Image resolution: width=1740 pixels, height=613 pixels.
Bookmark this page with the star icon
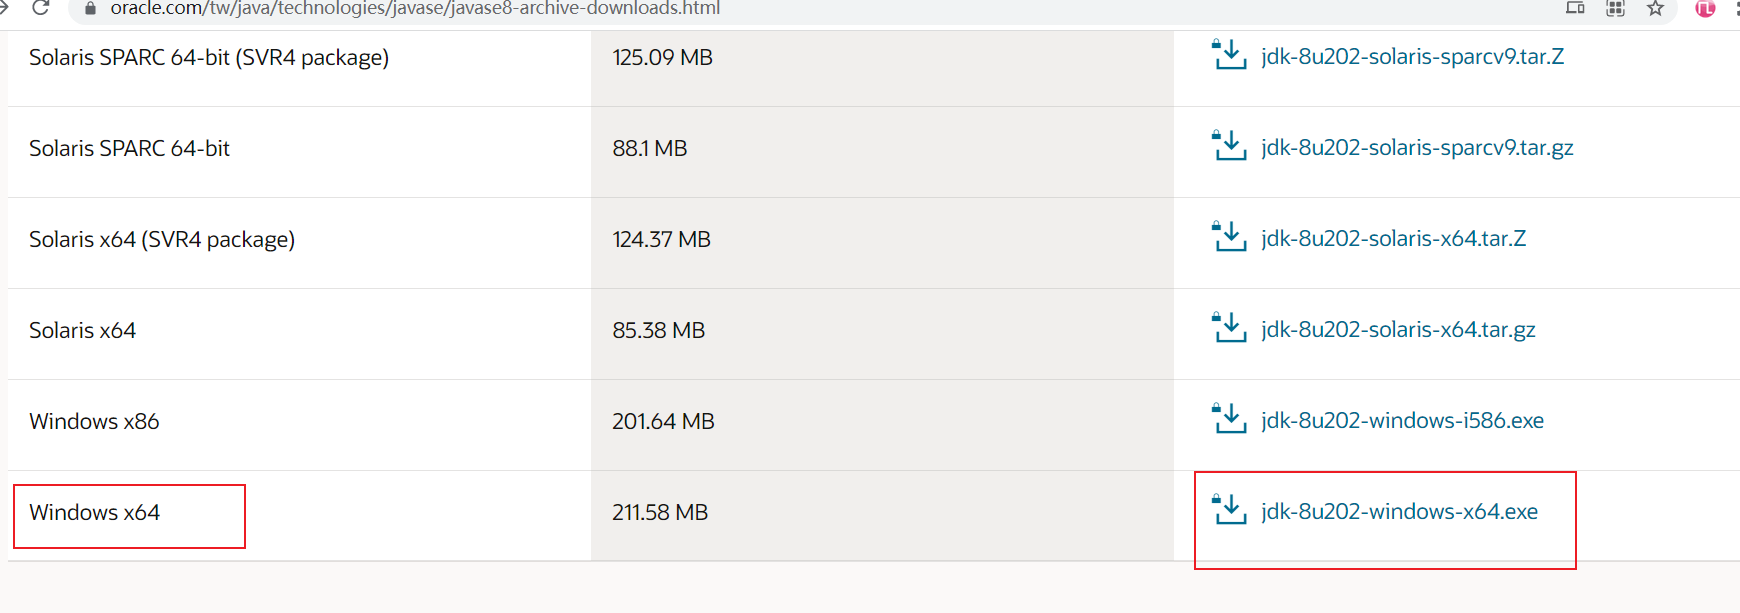[1655, 8]
